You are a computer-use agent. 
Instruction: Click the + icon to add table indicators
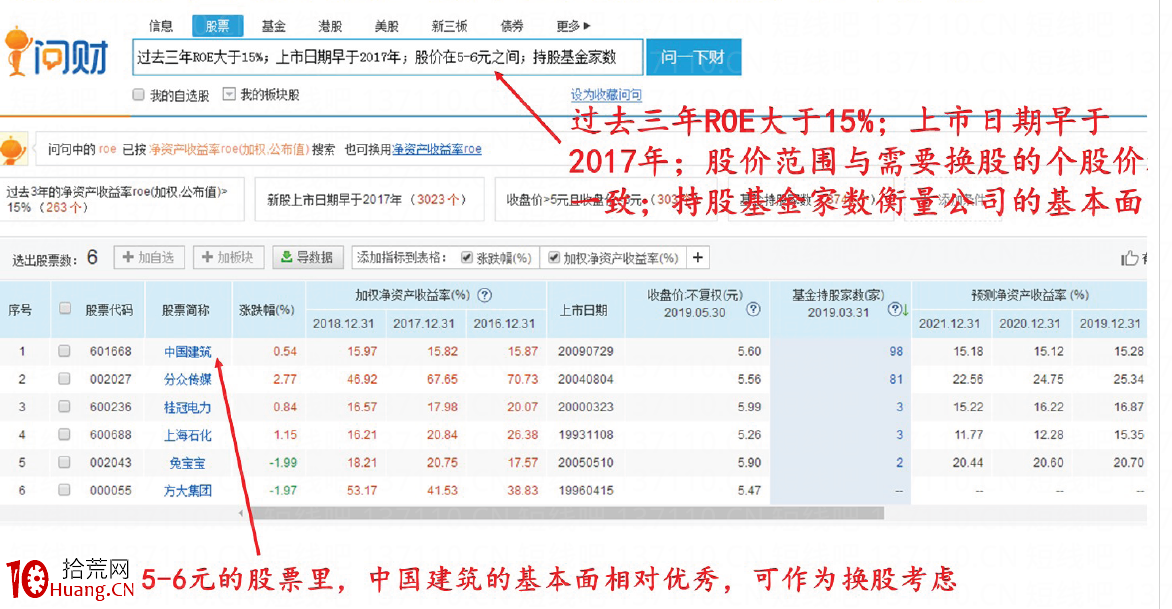tap(700, 257)
